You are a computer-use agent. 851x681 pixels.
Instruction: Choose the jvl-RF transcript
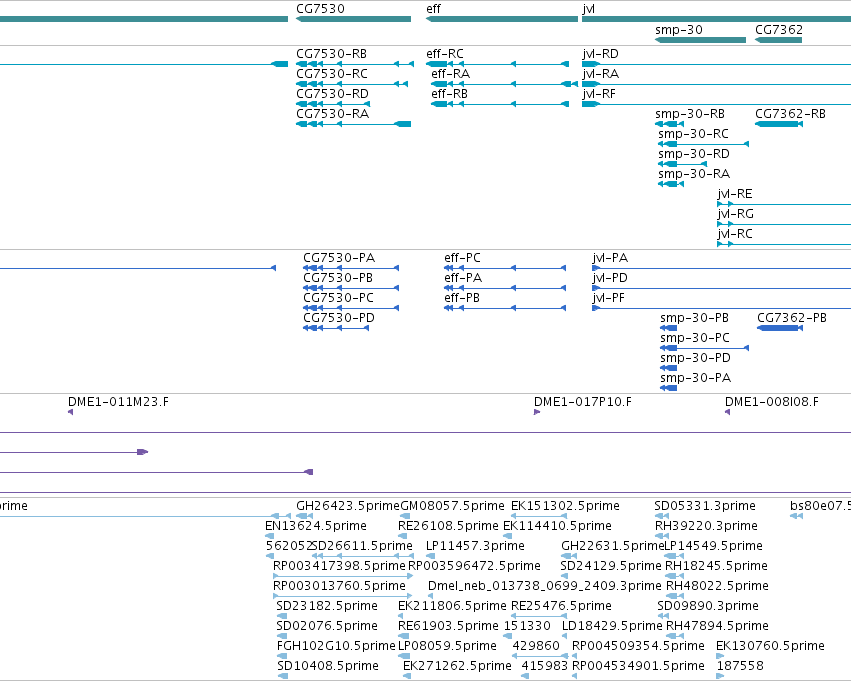716,104
